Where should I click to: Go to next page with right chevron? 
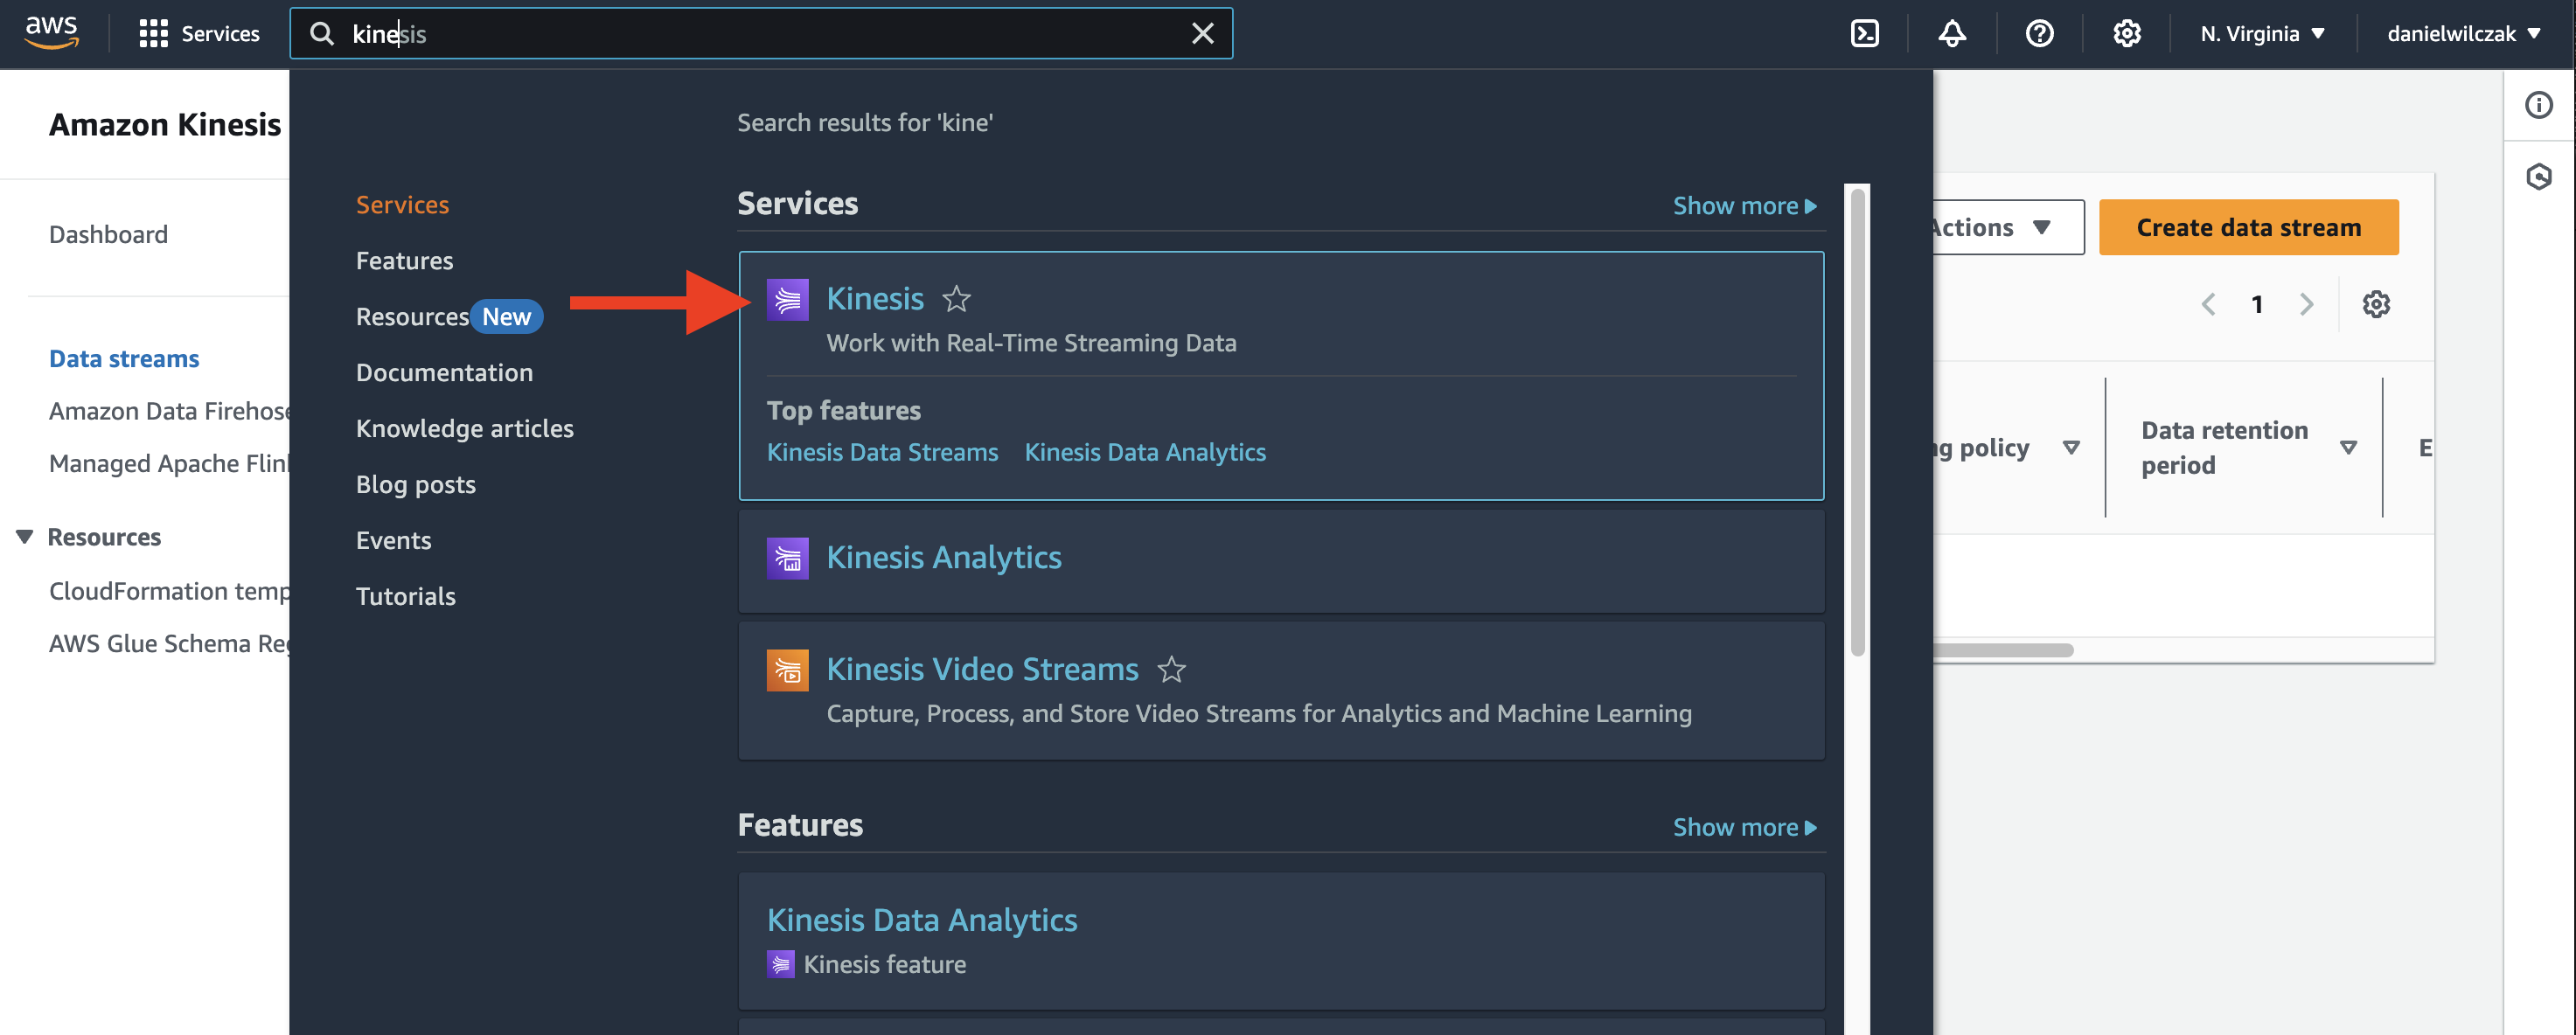(x=2306, y=304)
